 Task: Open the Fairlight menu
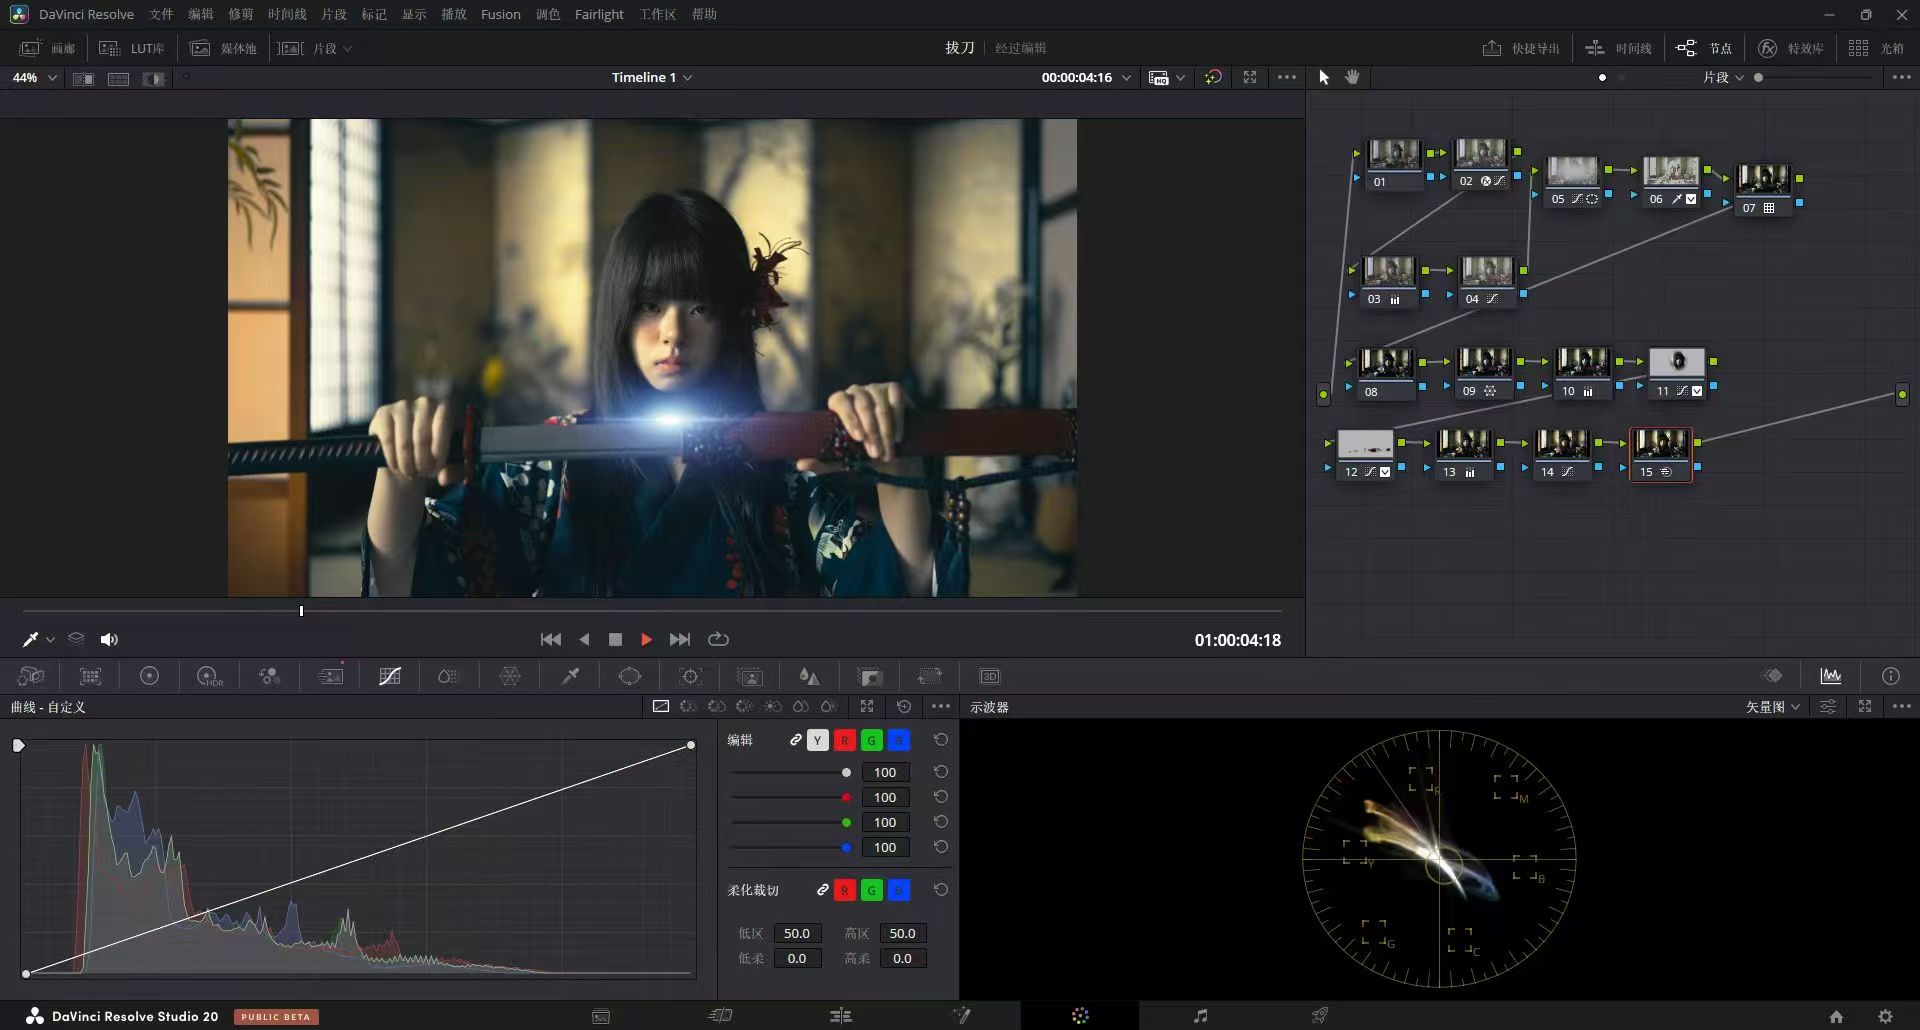click(599, 14)
